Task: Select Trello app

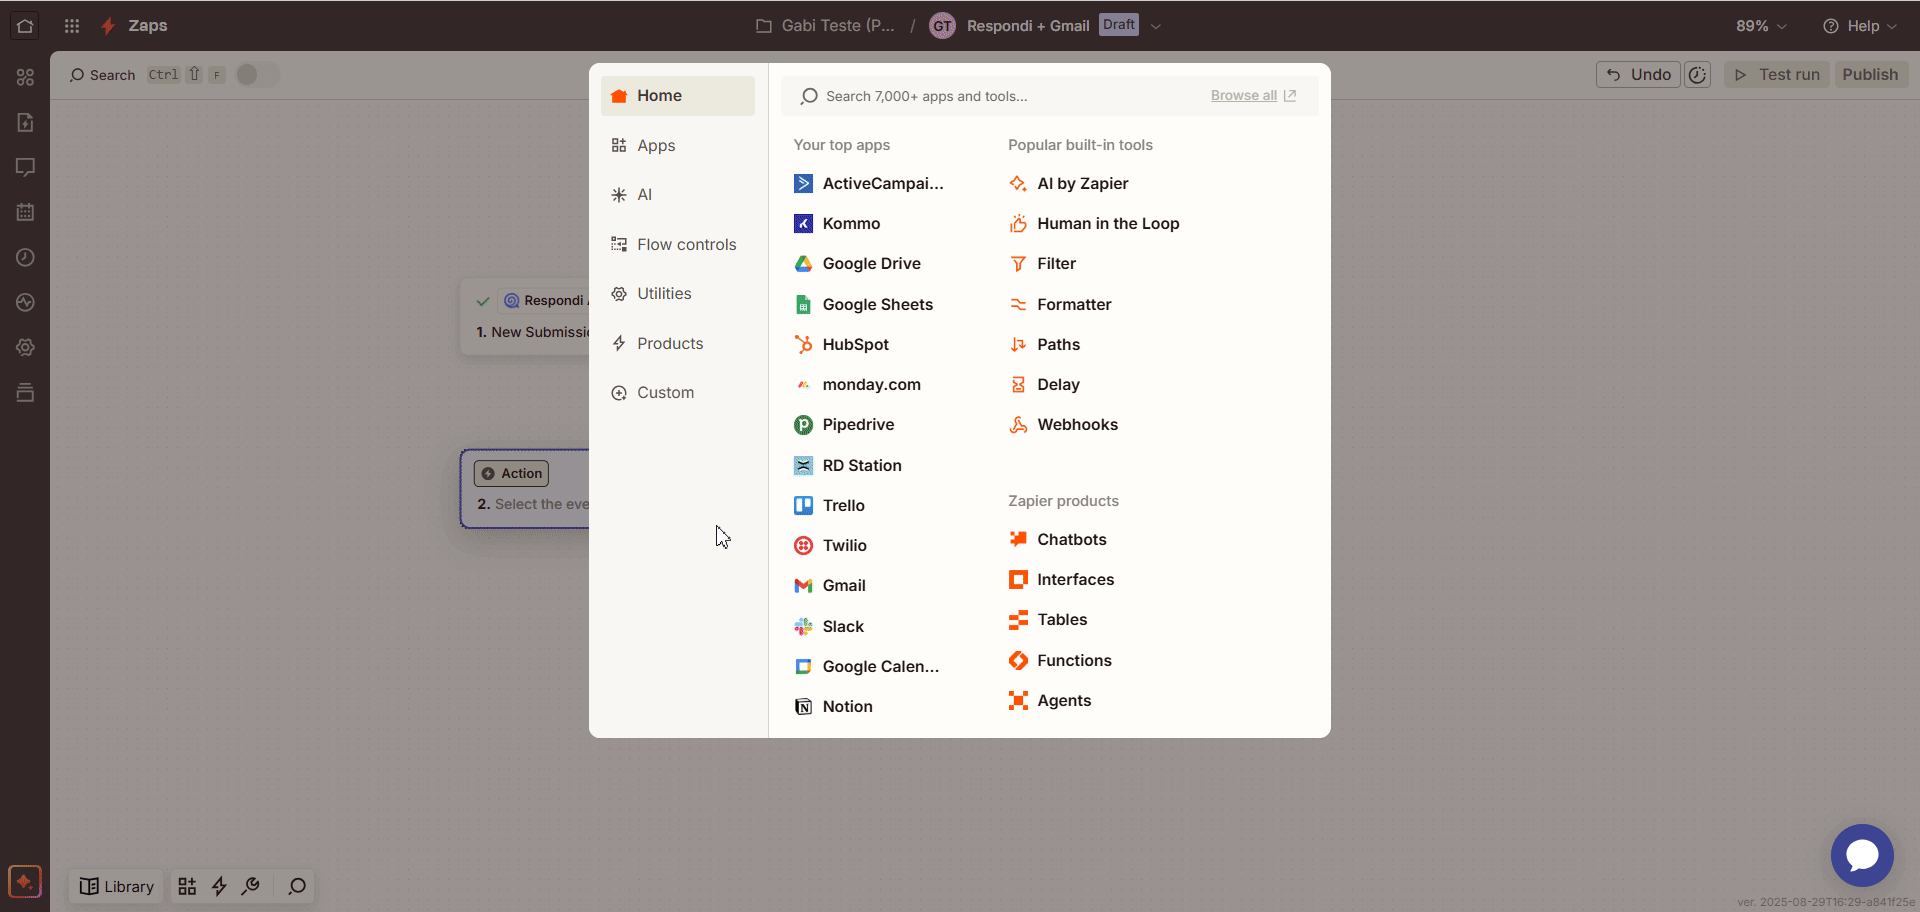Action: (829, 506)
